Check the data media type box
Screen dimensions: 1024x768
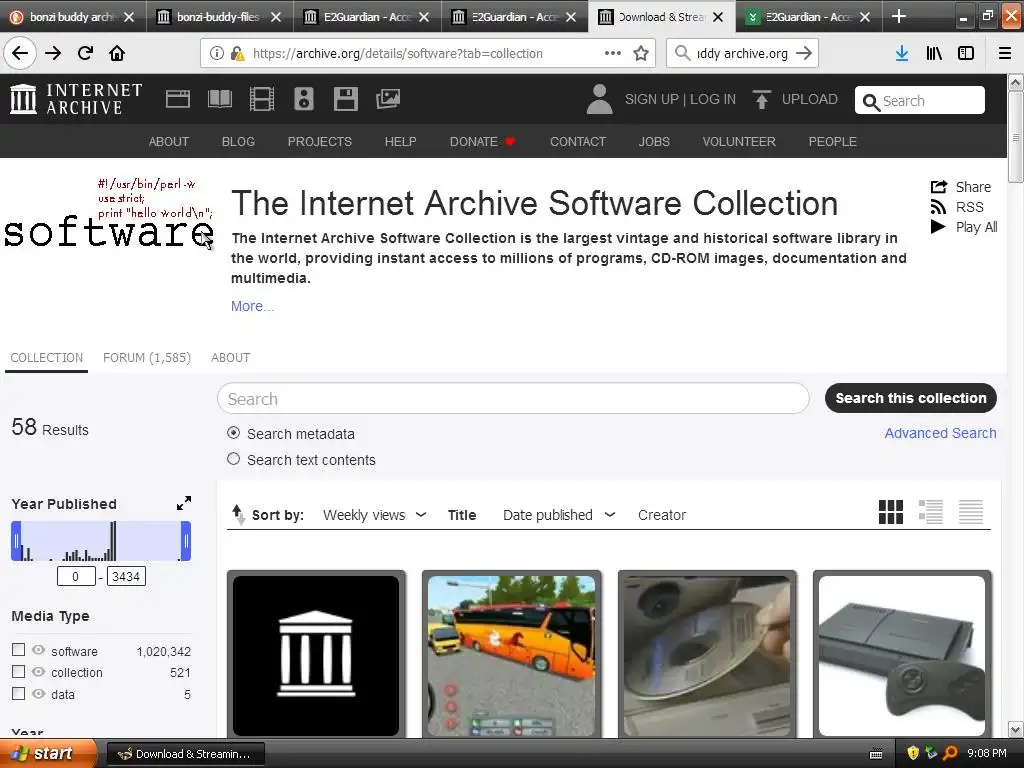(x=18, y=694)
